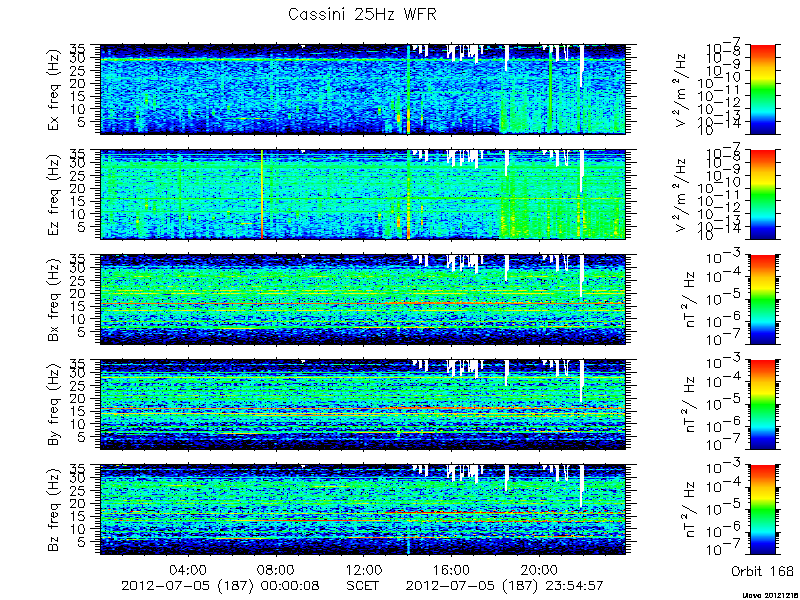
Task: Pick the Bz panel color bar
Action: pos(762,510)
